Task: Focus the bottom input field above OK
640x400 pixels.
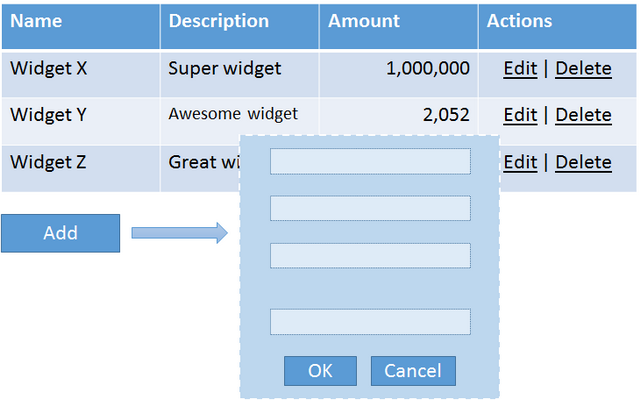Action: 370,322
